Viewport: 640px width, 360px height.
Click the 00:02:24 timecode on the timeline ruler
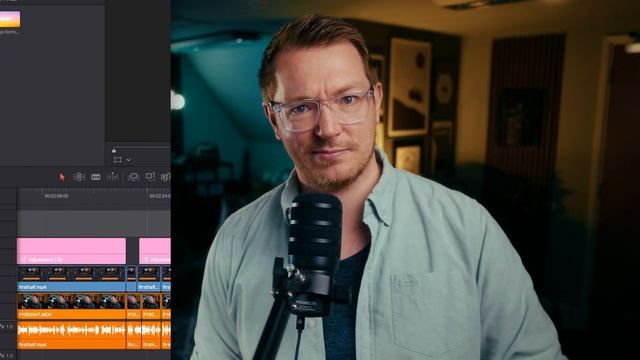160,196
